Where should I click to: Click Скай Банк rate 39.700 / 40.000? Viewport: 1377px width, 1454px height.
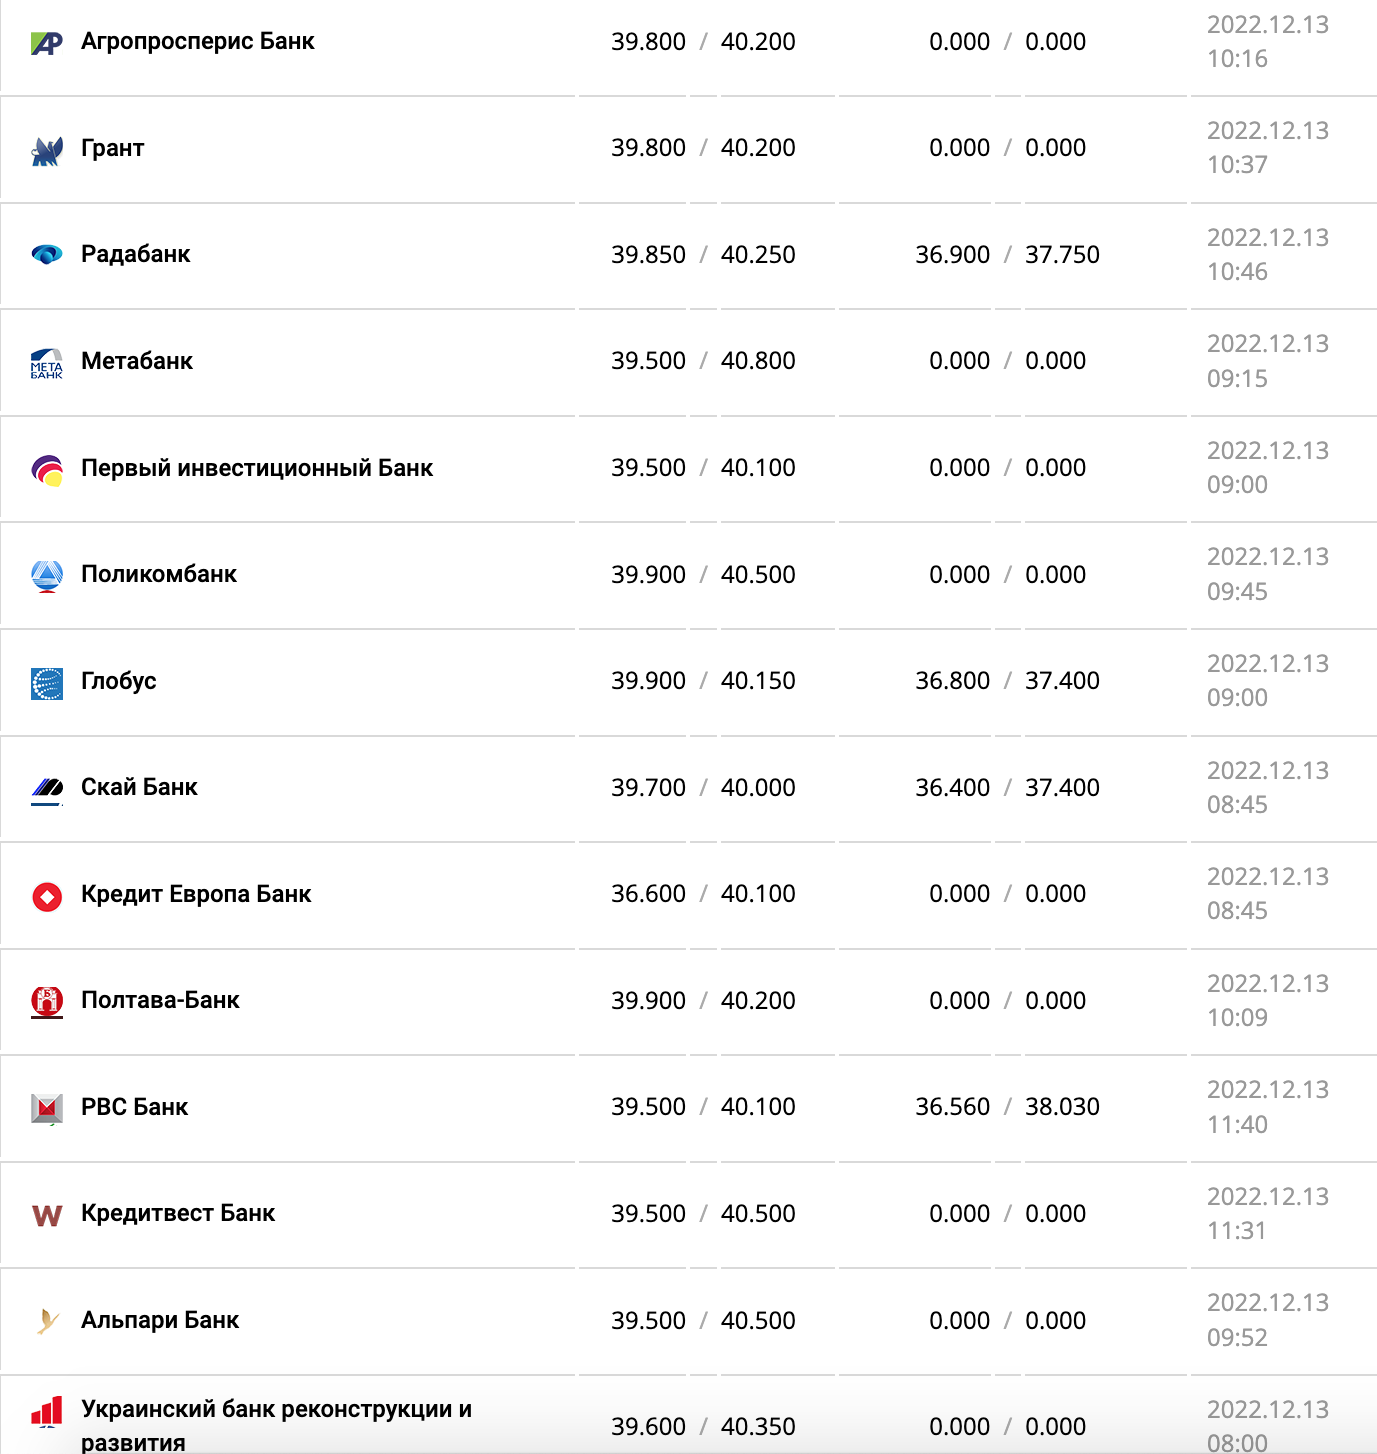point(703,788)
